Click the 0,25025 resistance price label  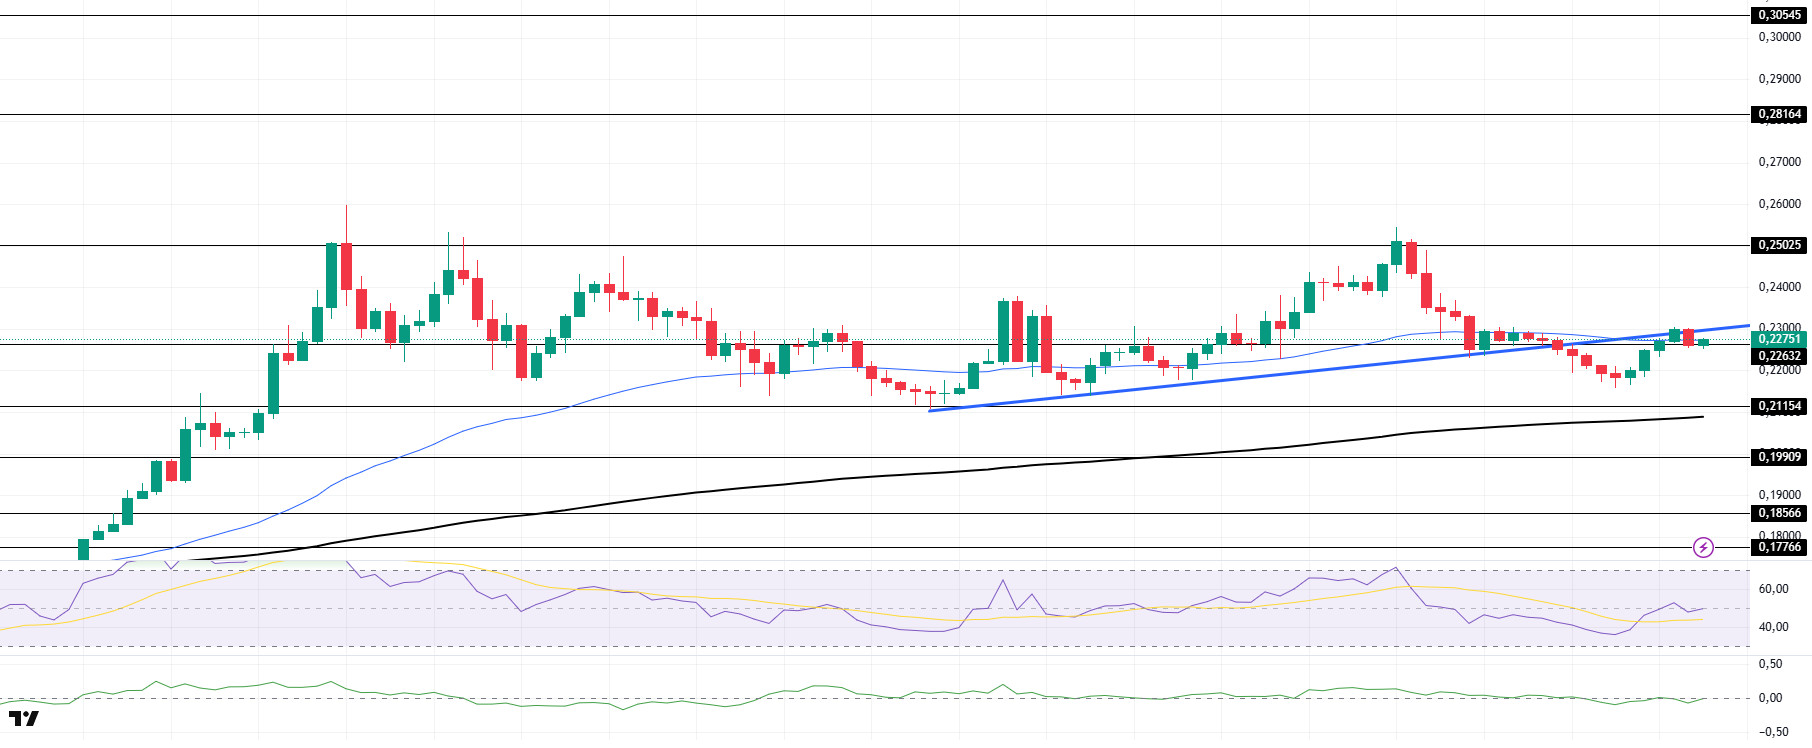1780,245
